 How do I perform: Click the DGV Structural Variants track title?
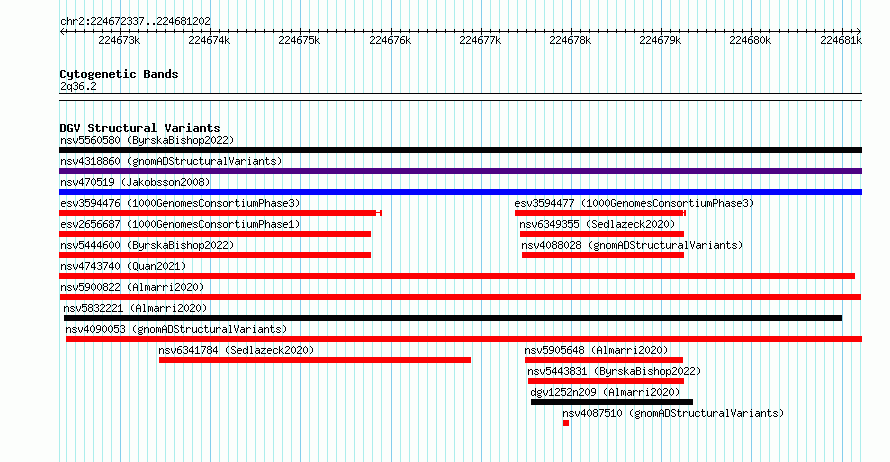[x=140, y=128]
